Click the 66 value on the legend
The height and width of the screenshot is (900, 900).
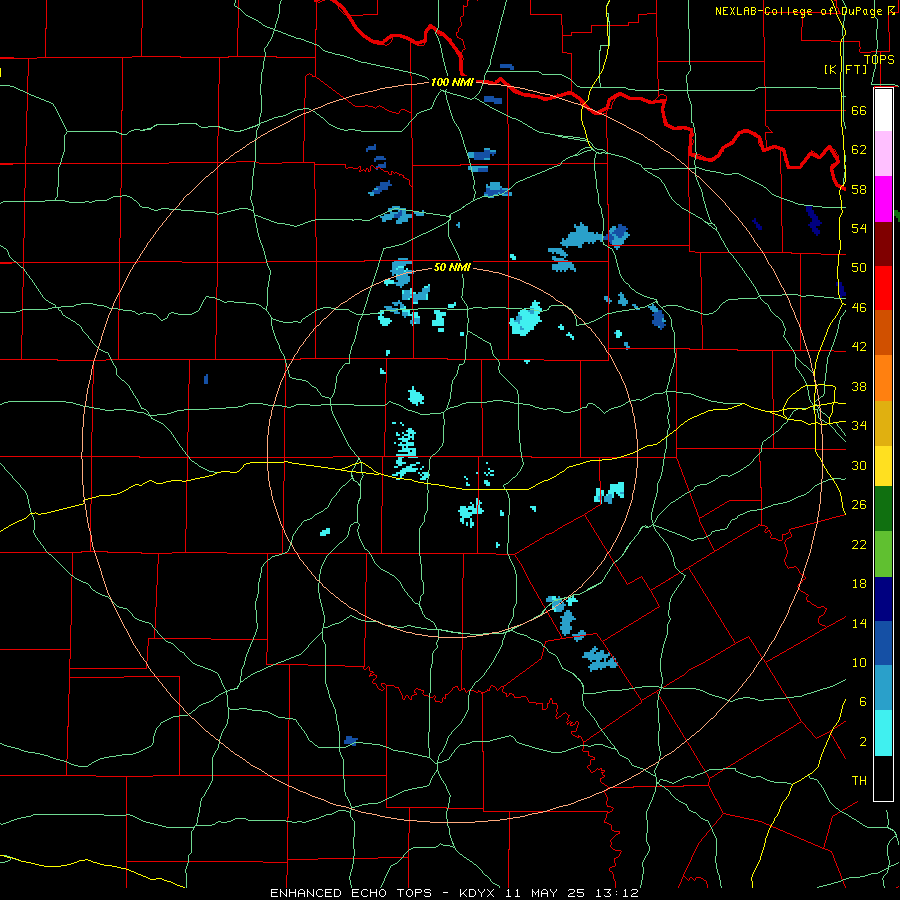859,110
